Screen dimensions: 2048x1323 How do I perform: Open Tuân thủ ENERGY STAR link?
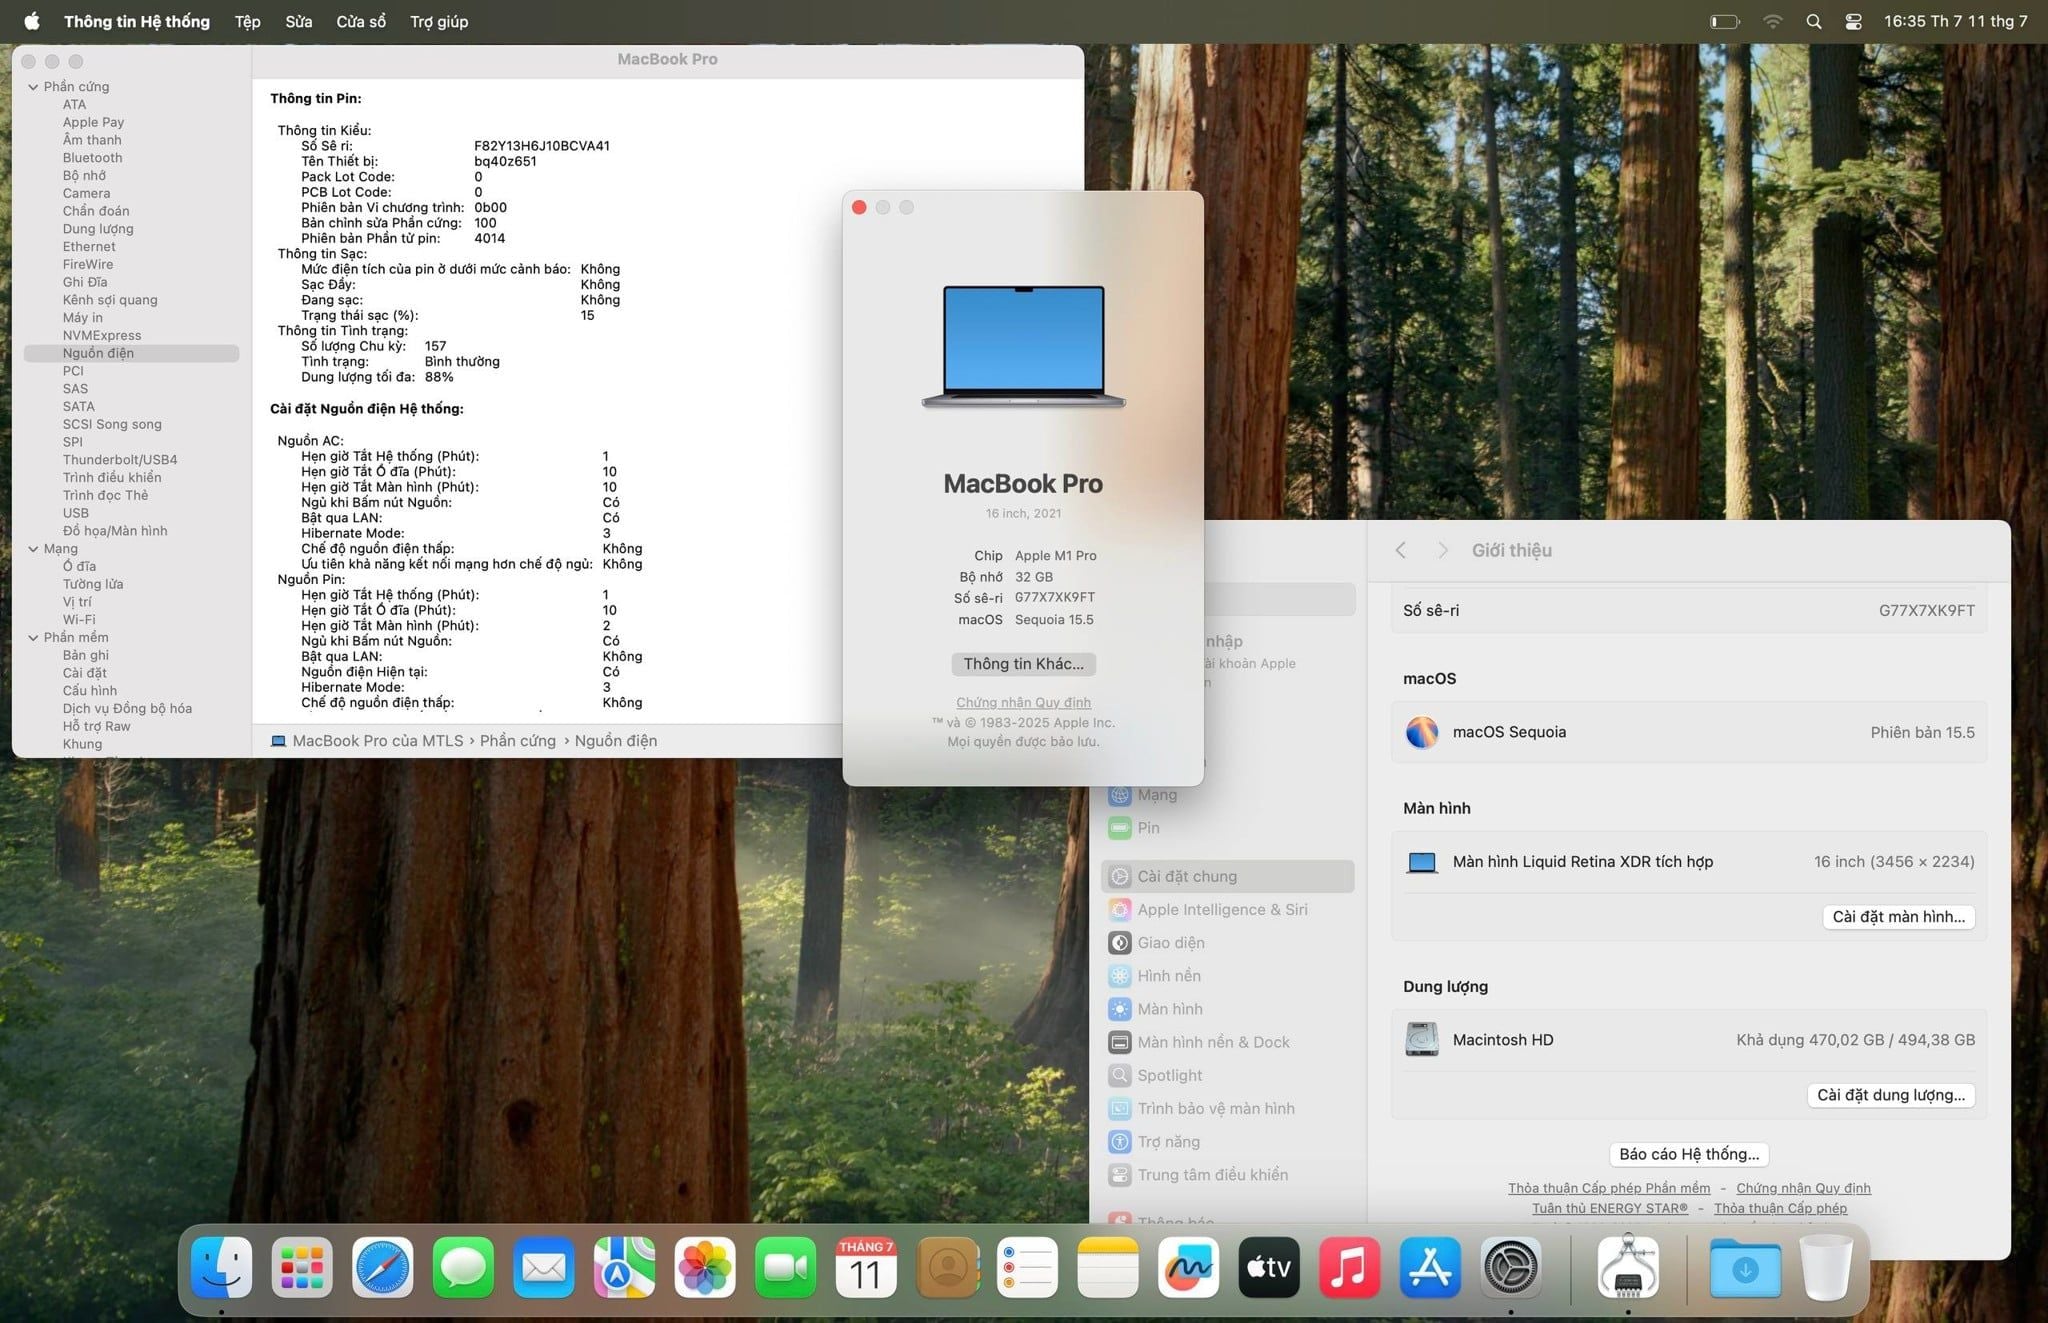[1610, 1208]
